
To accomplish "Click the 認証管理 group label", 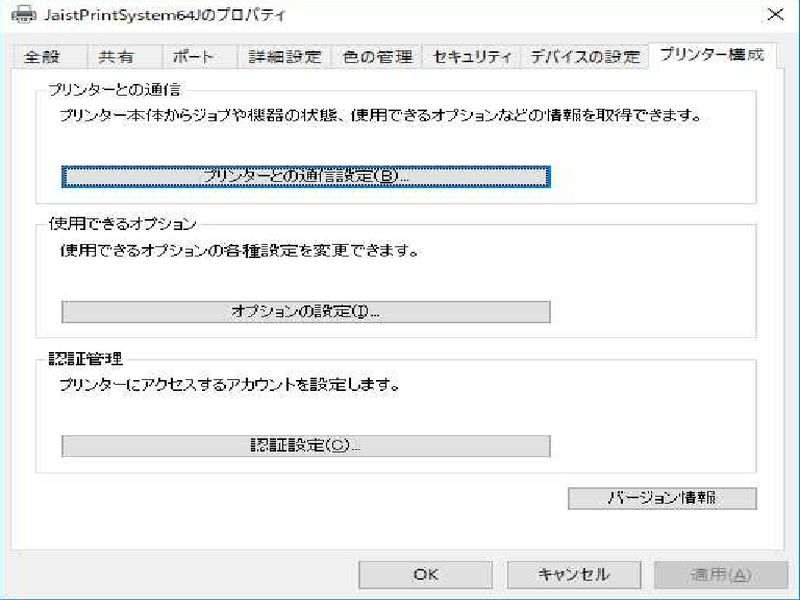I will (86, 359).
